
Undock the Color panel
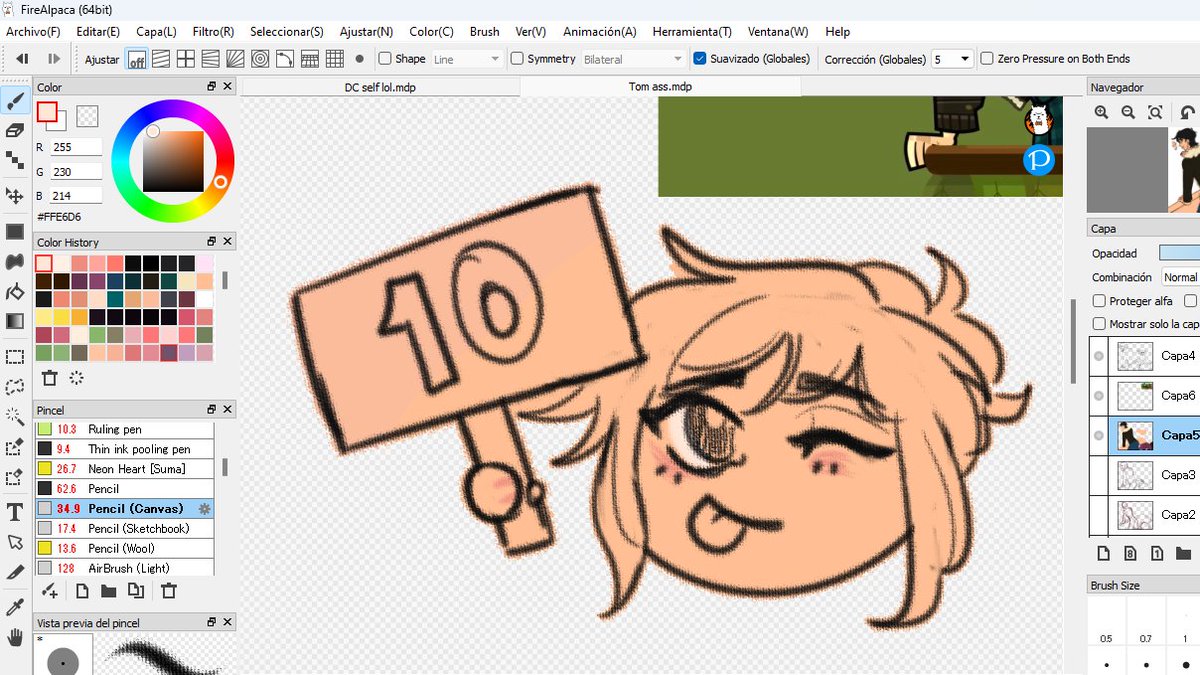tap(212, 87)
